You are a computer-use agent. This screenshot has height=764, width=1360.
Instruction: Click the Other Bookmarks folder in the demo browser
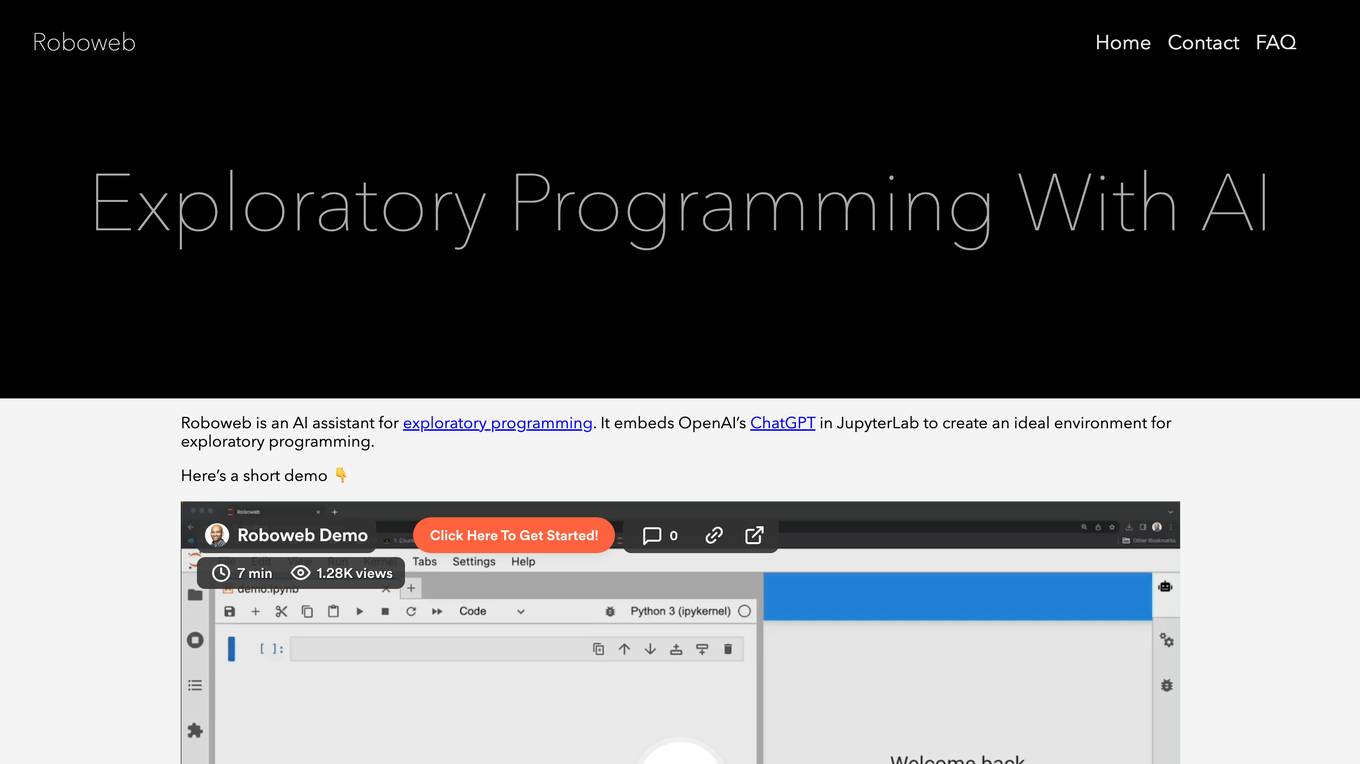point(1149,541)
